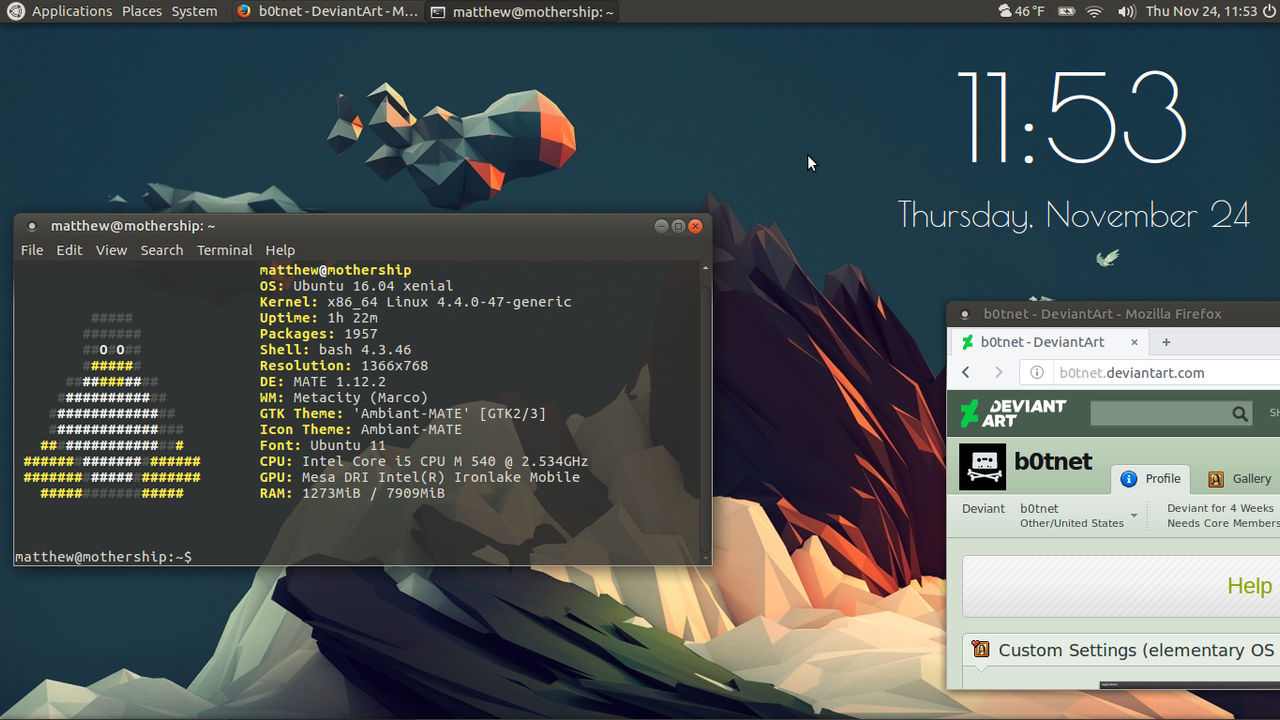Click the DeviantArt logo
Viewport: 1280px width, 720px height.
[1013, 413]
